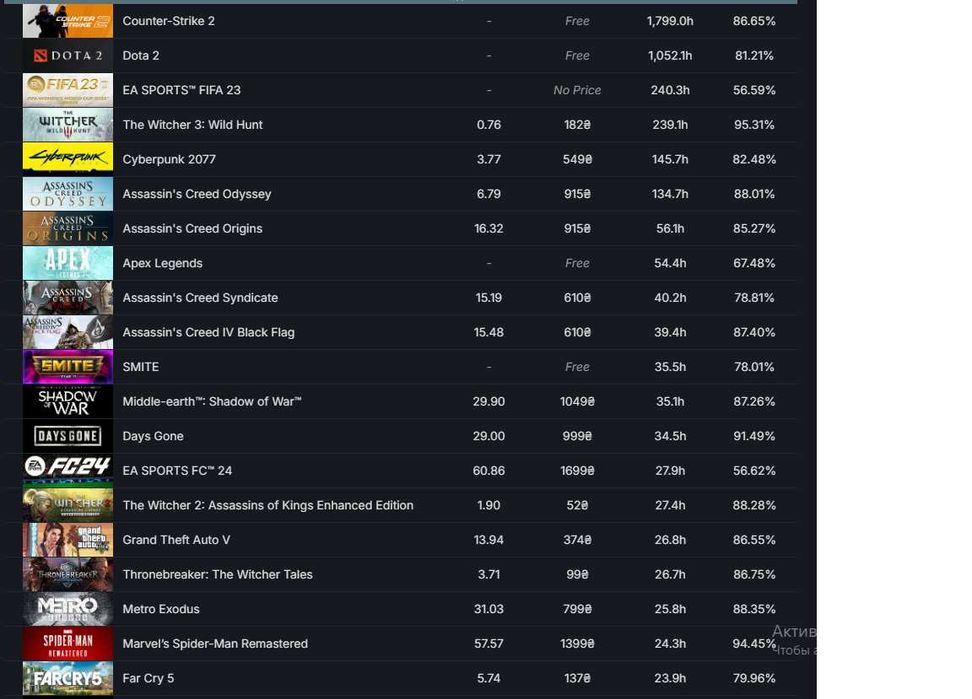The width and height of the screenshot is (972, 699).
Task: Click the 94.45% rating for Spider-Man
Action: tap(754, 644)
